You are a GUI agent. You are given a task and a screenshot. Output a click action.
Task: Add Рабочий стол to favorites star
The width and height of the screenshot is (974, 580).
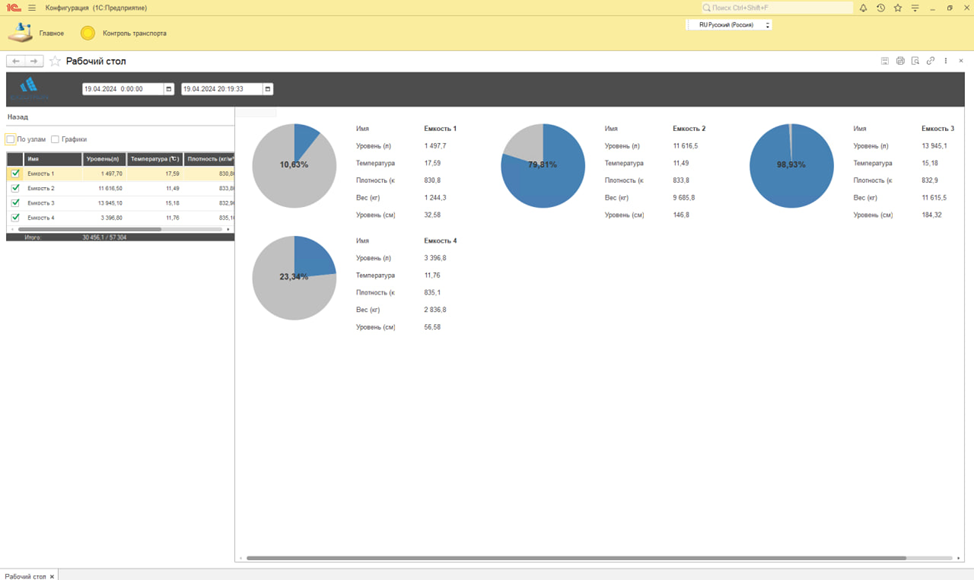[55, 61]
